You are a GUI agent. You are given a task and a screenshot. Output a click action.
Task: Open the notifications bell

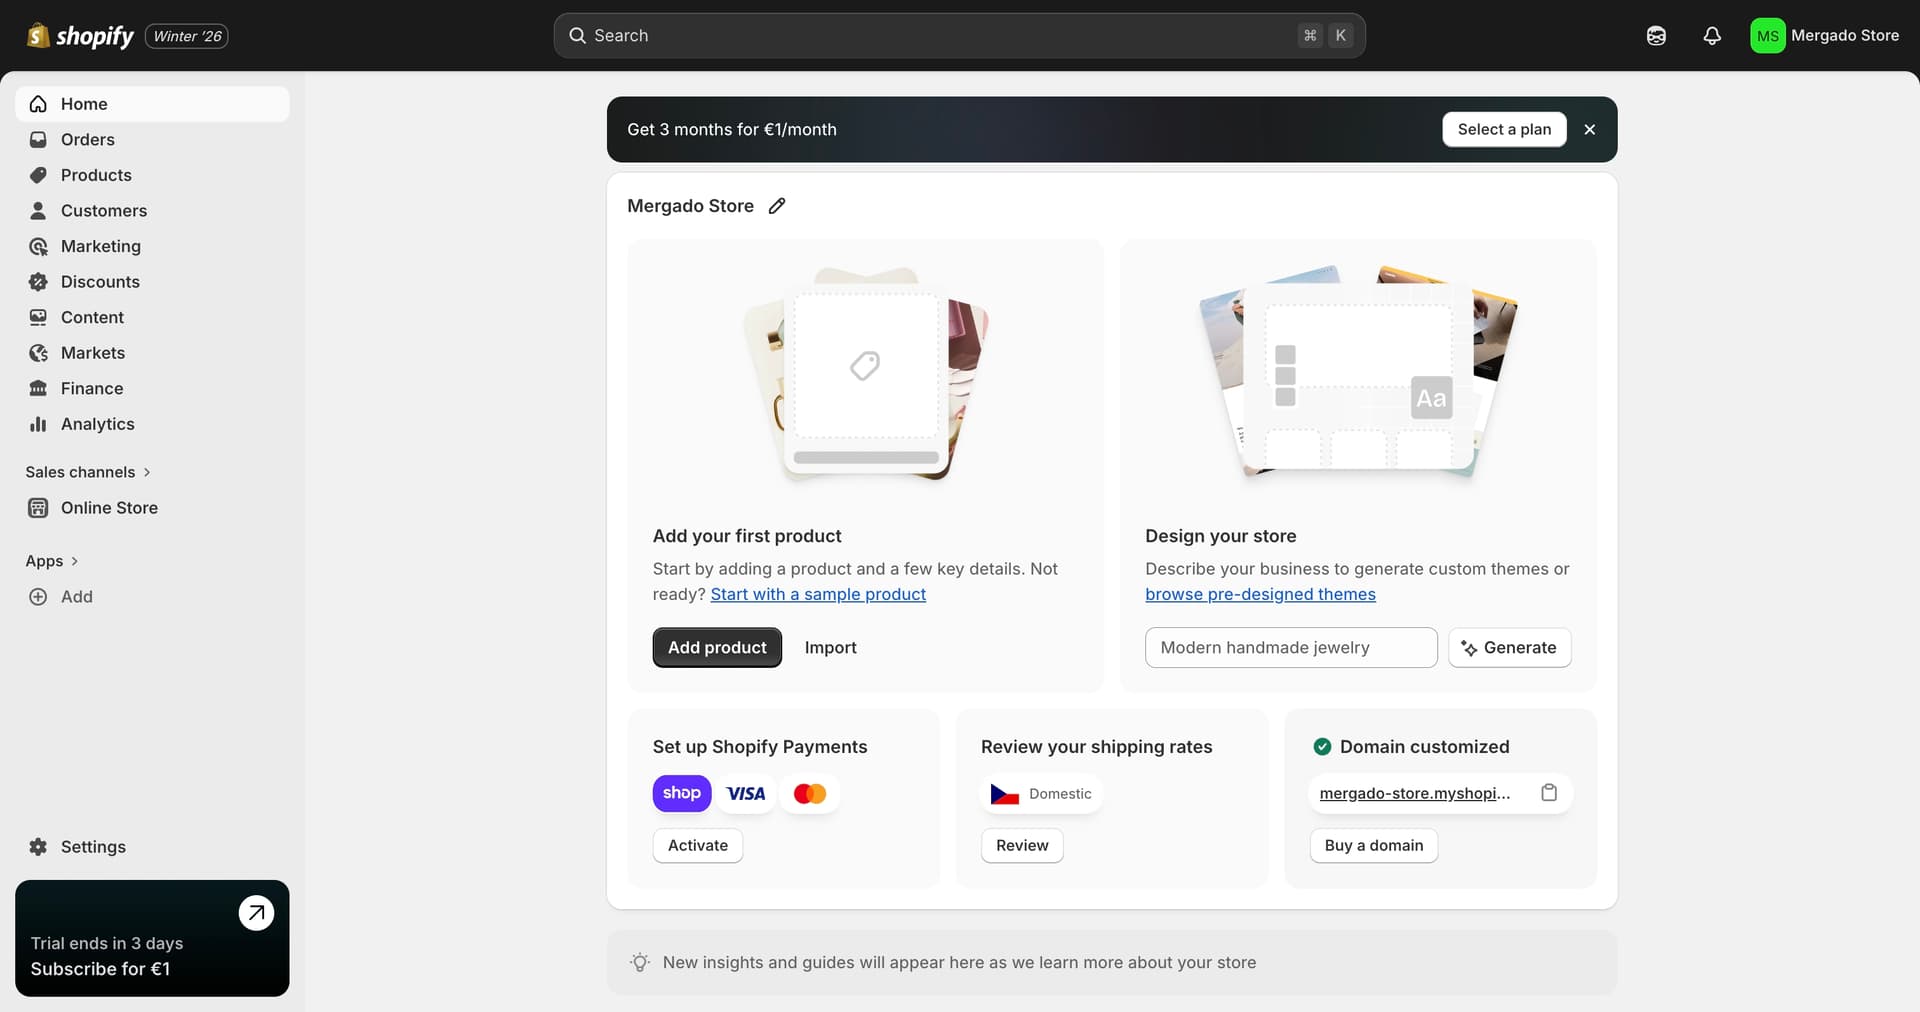point(1712,36)
